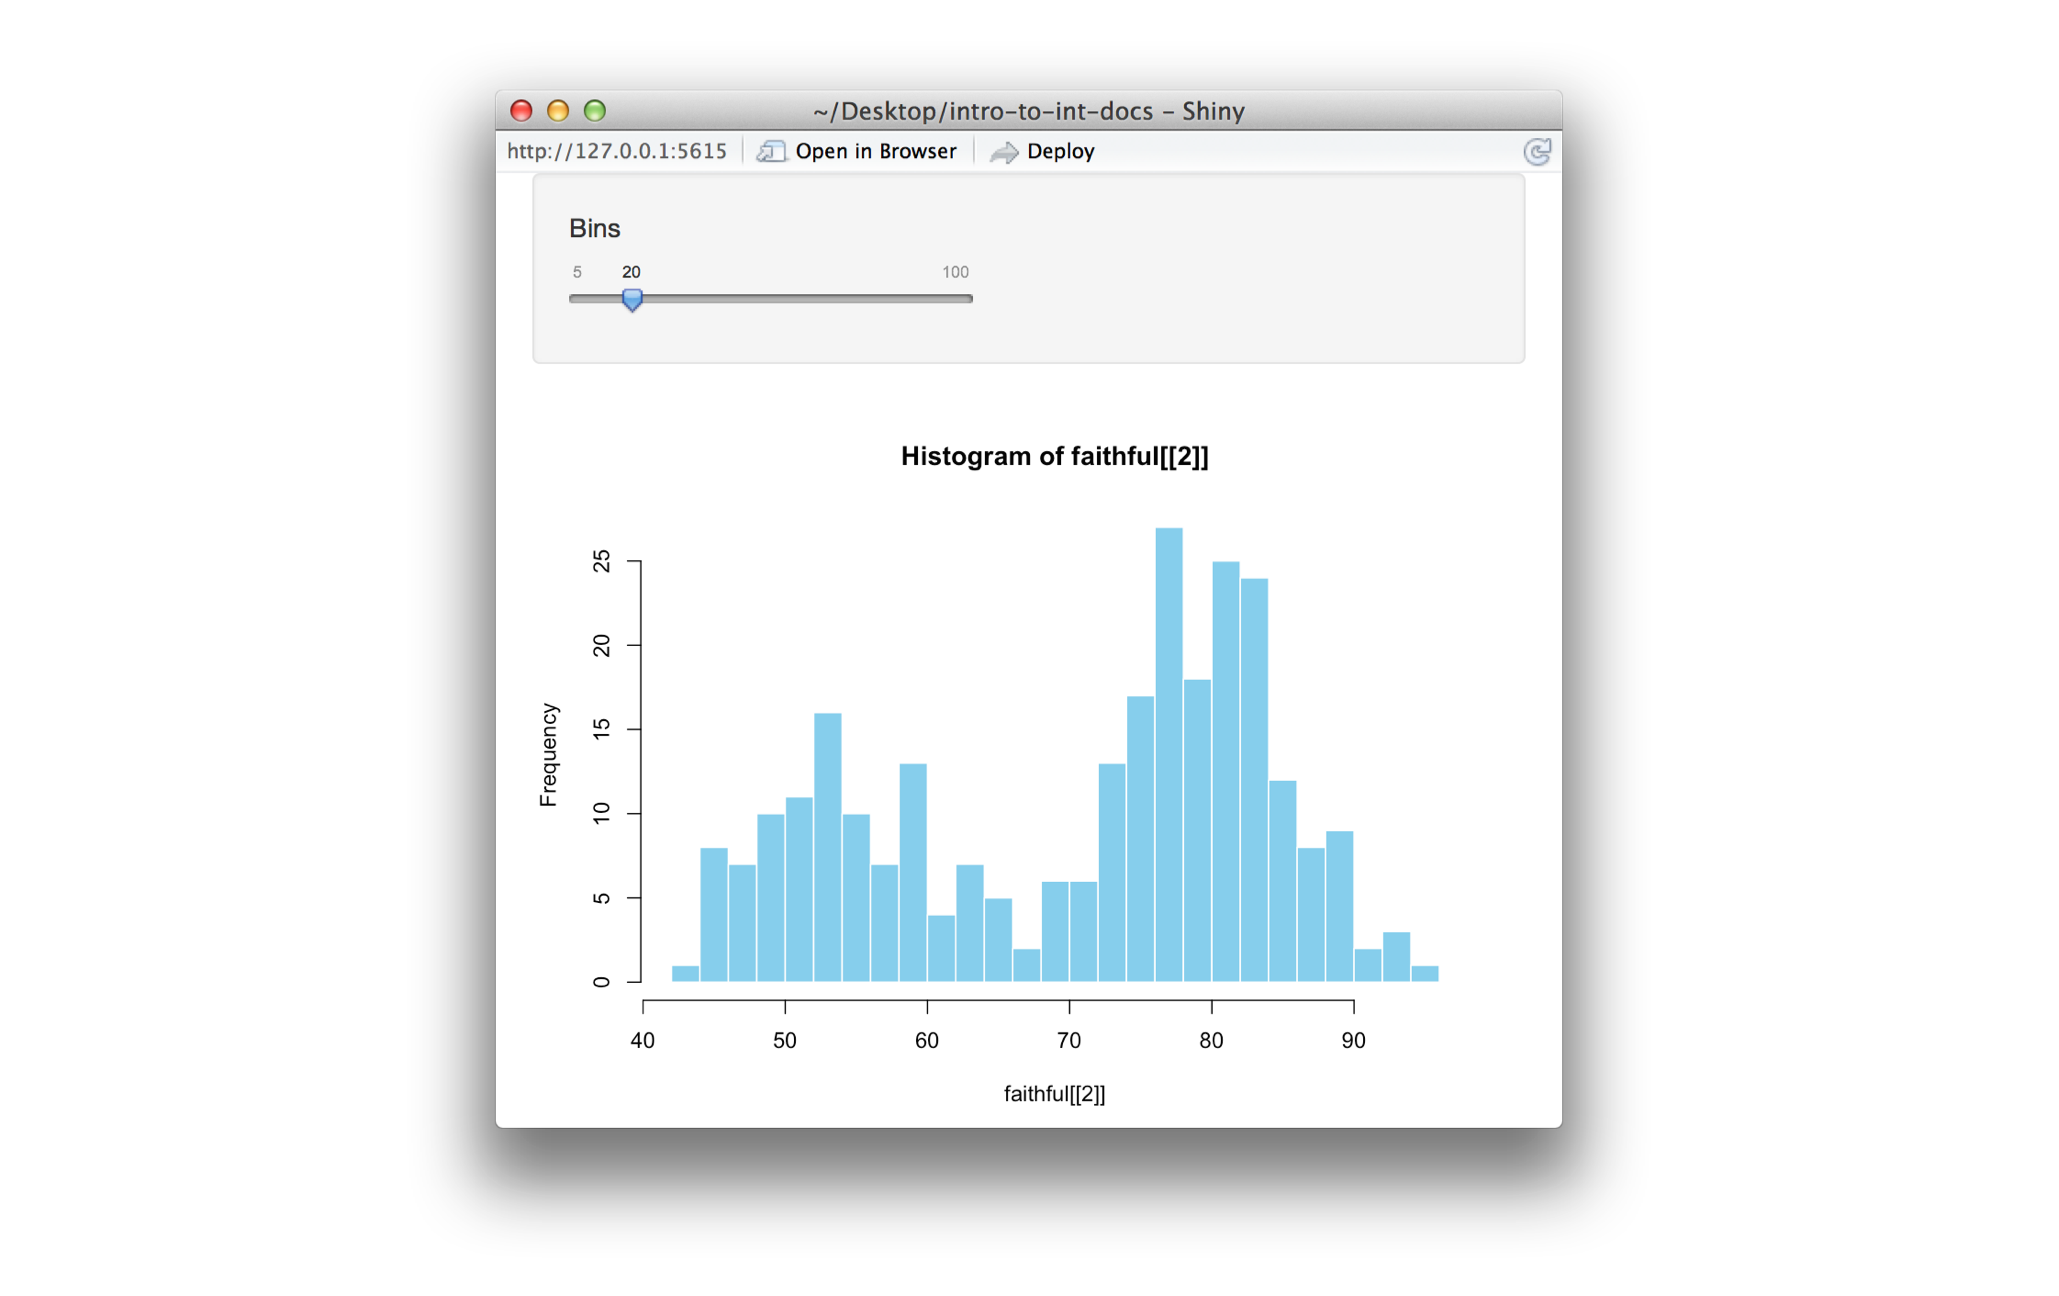Viewport: 2059px width, 1296px height.
Task: Click the Deploy arrow icon
Action: (1003, 151)
